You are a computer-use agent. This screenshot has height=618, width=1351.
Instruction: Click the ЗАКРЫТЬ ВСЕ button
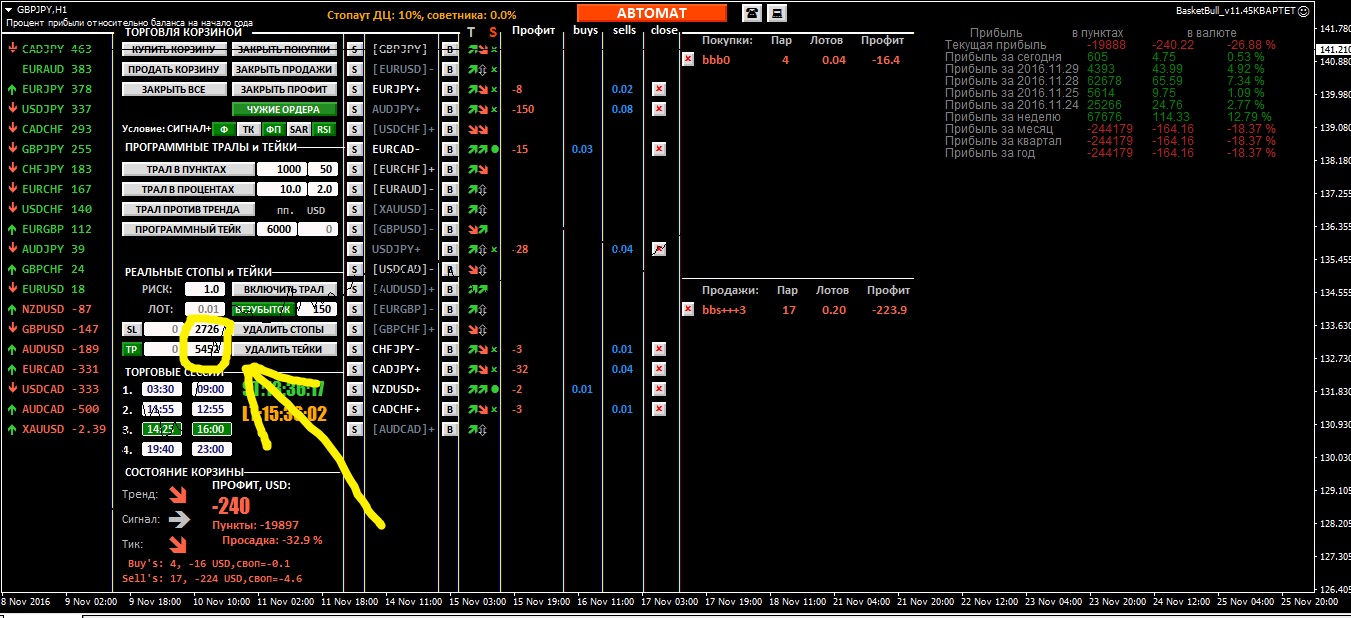[x=173, y=89]
